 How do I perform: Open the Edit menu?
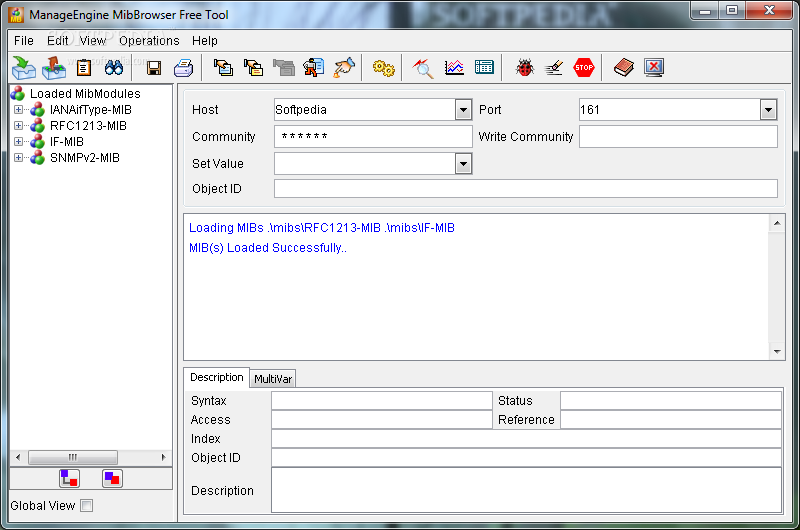click(x=57, y=41)
